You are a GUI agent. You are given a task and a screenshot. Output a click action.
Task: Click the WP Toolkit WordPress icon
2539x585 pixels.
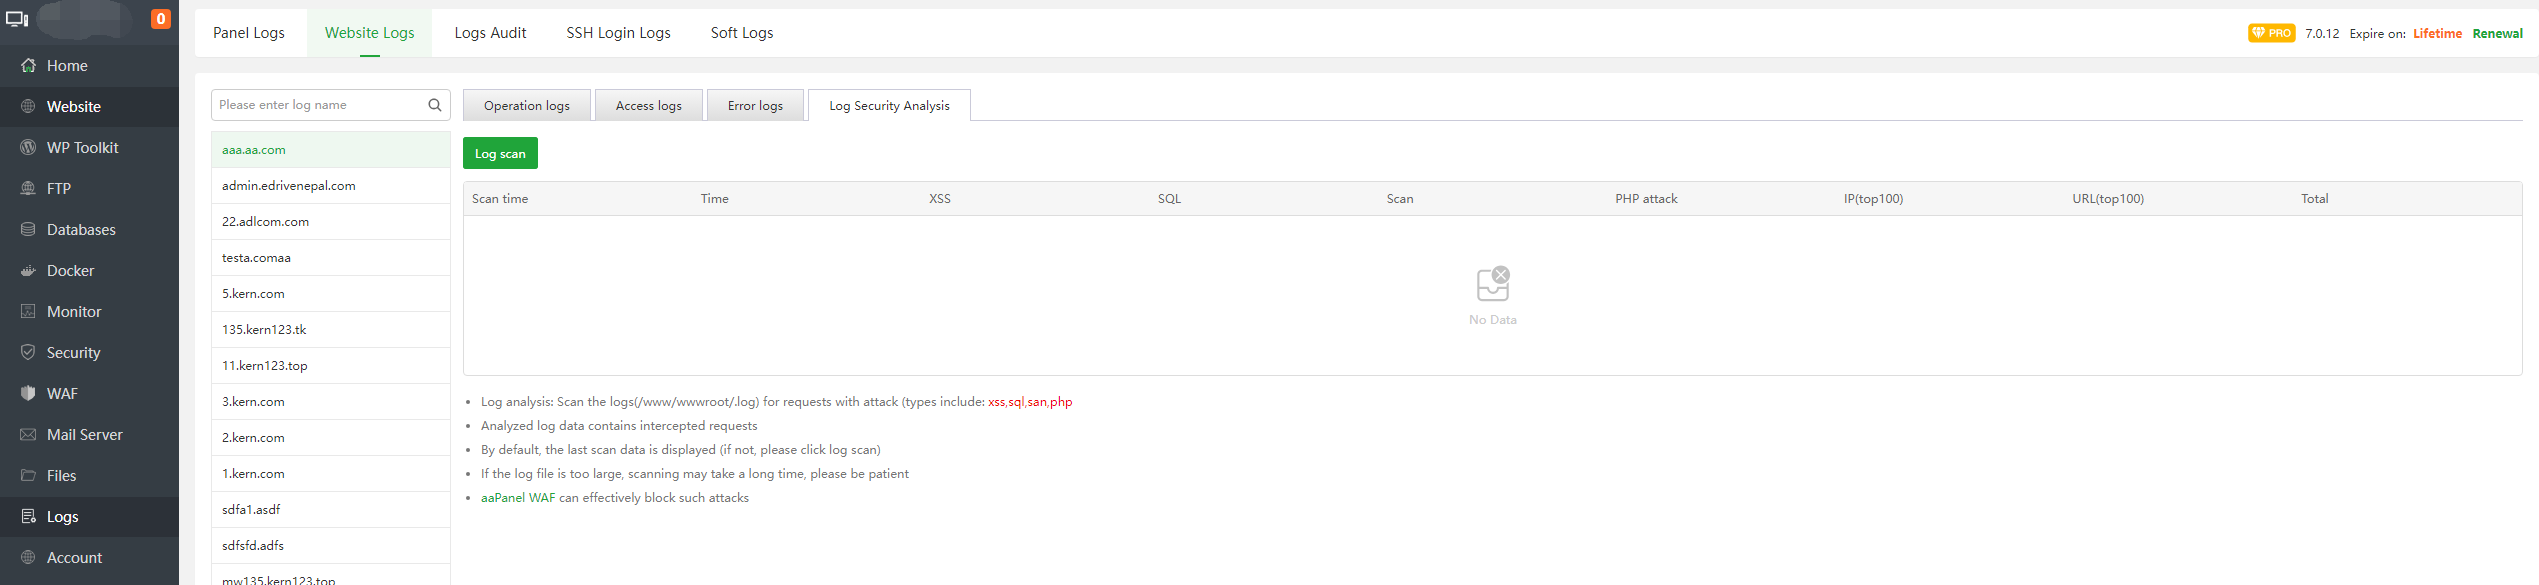(x=28, y=148)
